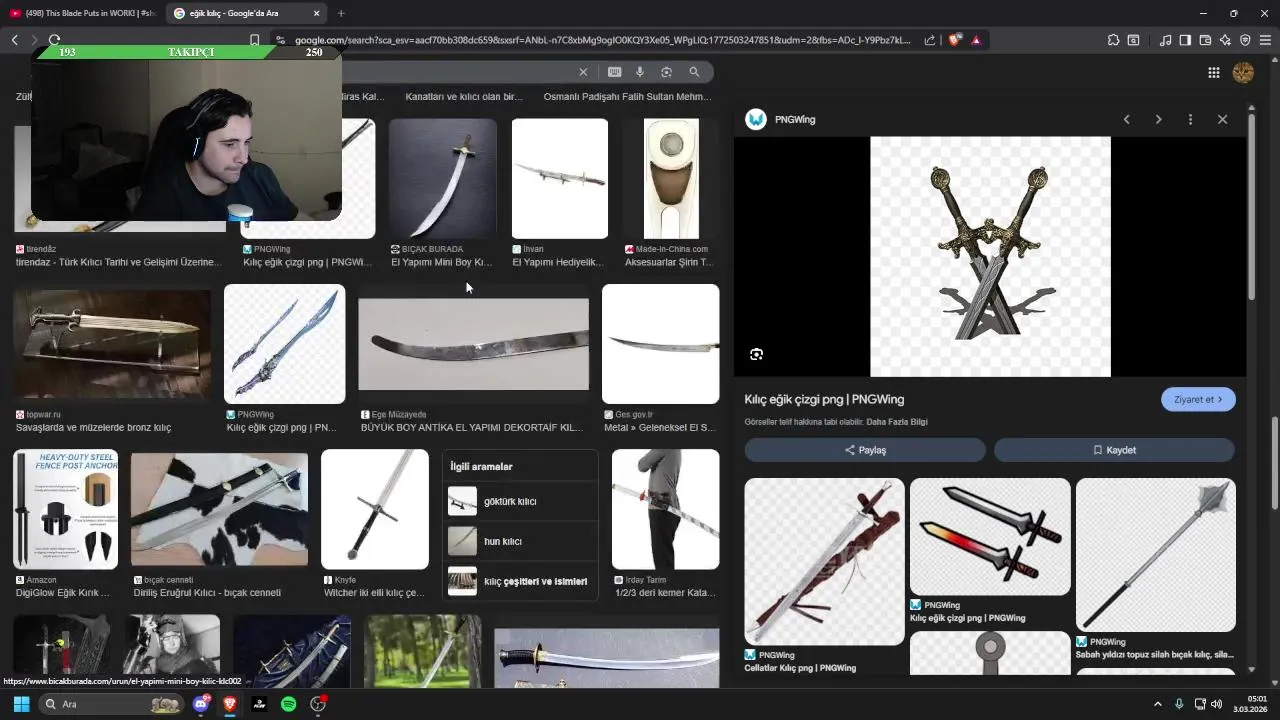The height and width of the screenshot is (720, 1280).
Task: Search inside image with Lens overlay icon
Action: (756, 354)
